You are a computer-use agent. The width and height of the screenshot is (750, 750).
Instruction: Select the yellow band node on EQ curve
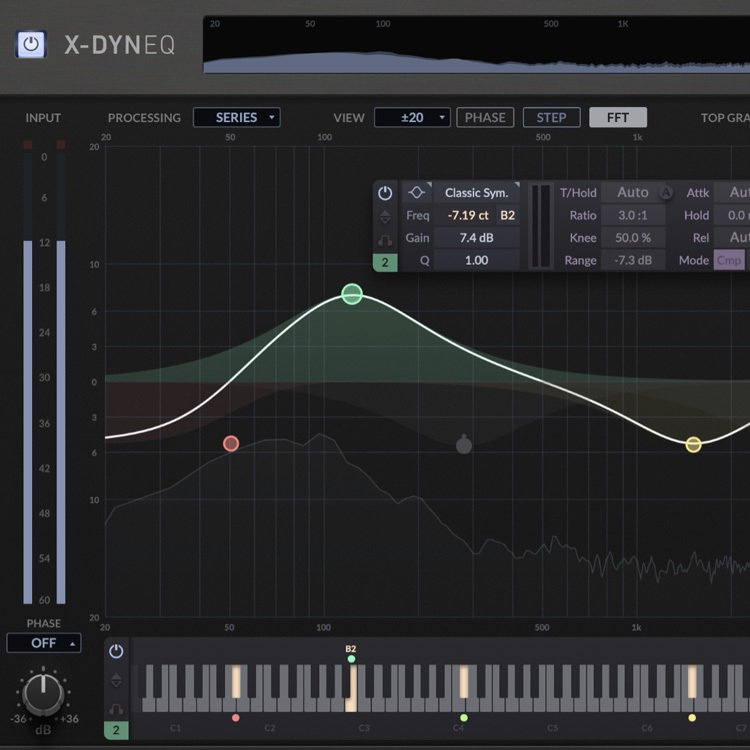(694, 445)
